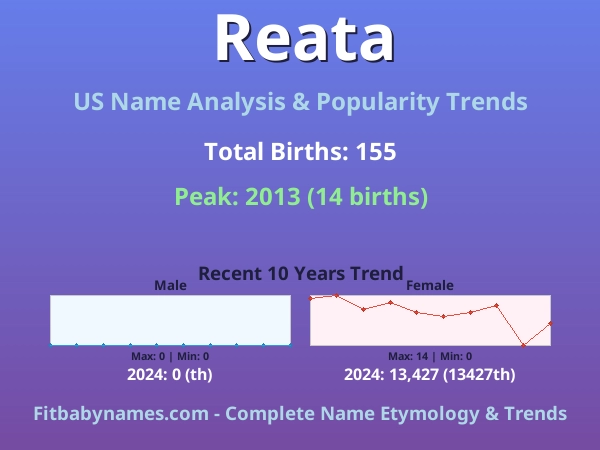Viewport: 600px width, 450px height.
Task: Click the Male chart label
Action: pyautogui.click(x=170, y=285)
